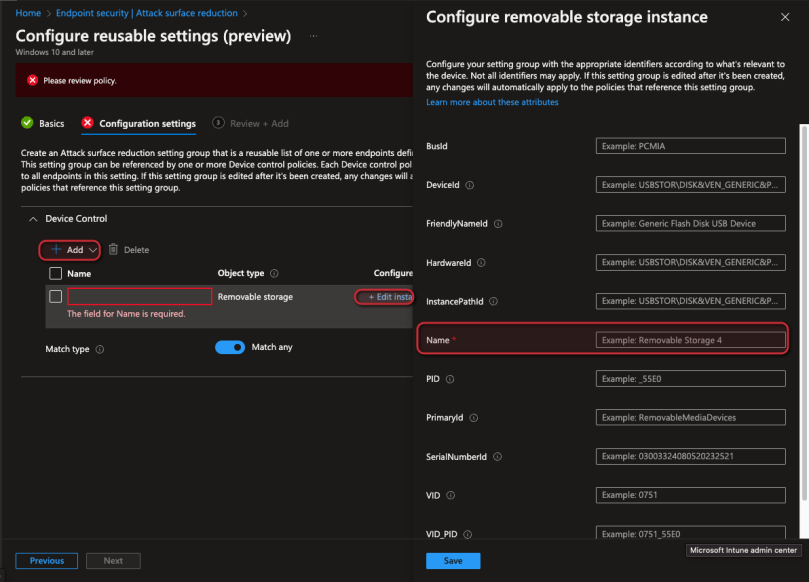
Task: Click the Match type info icon
Action: click(x=100, y=349)
